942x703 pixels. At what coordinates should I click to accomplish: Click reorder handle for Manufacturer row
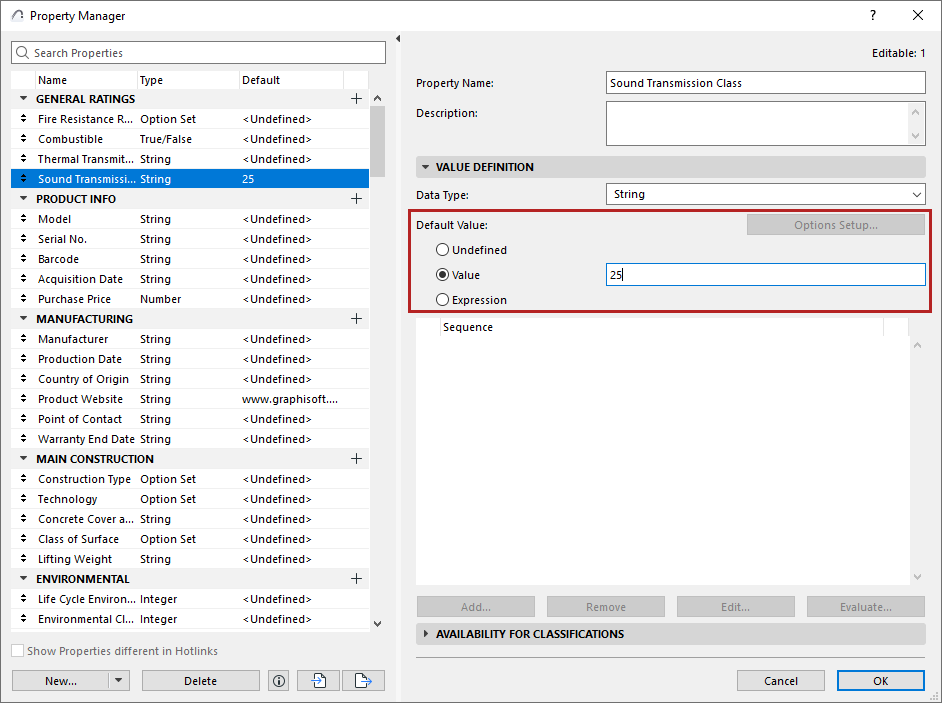coord(23,339)
